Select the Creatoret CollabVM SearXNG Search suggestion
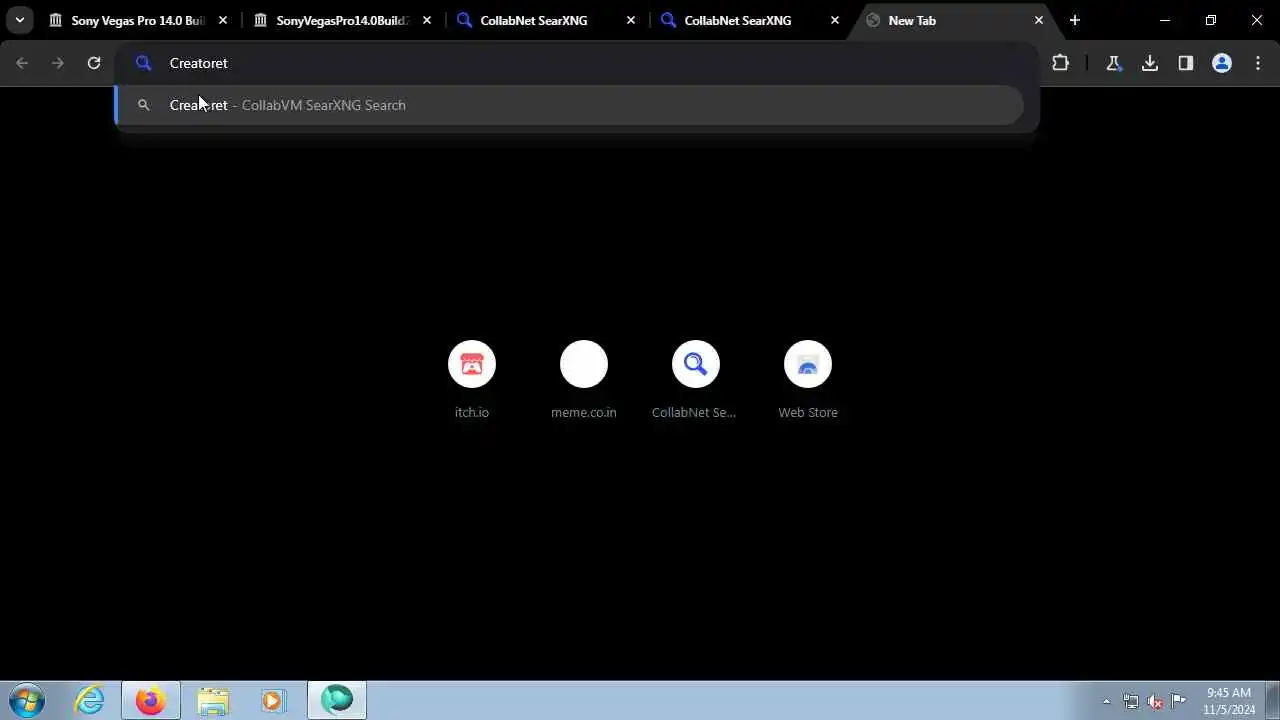Viewport: 1280px width, 720px height. [x=569, y=105]
